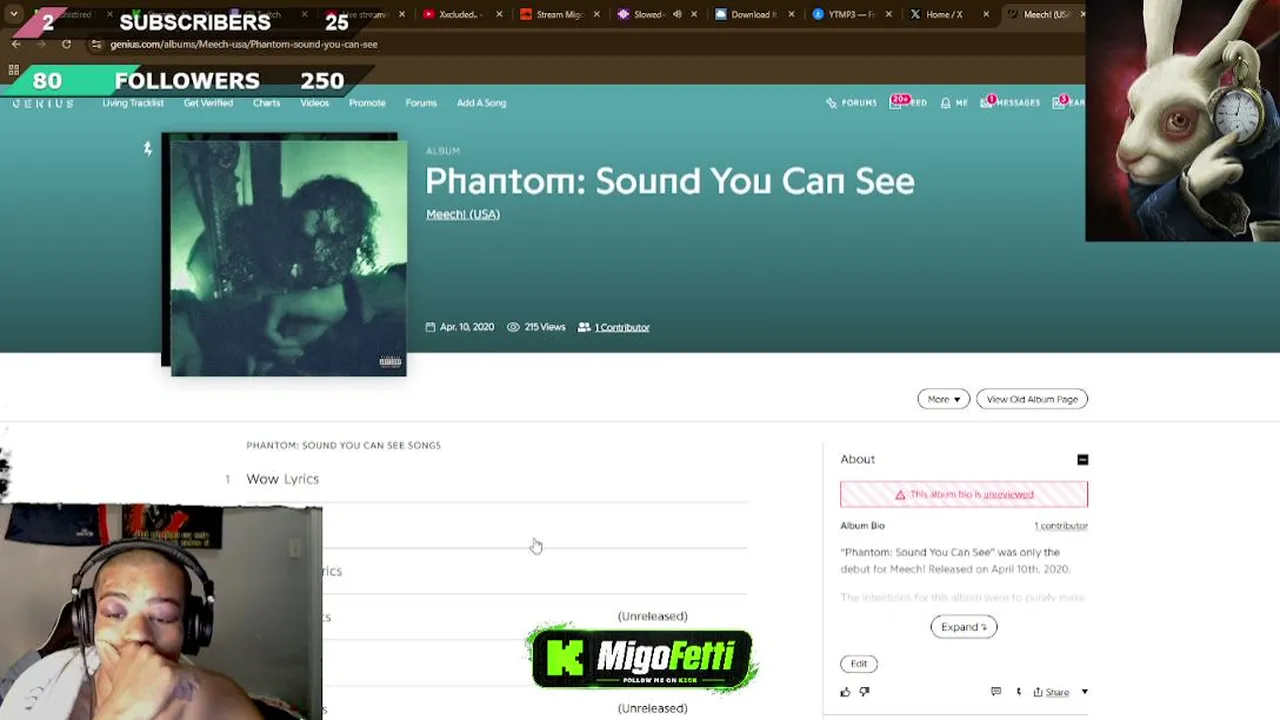The image size is (1280, 720).
Task: Open the Me notifications bell
Action: [954, 103]
